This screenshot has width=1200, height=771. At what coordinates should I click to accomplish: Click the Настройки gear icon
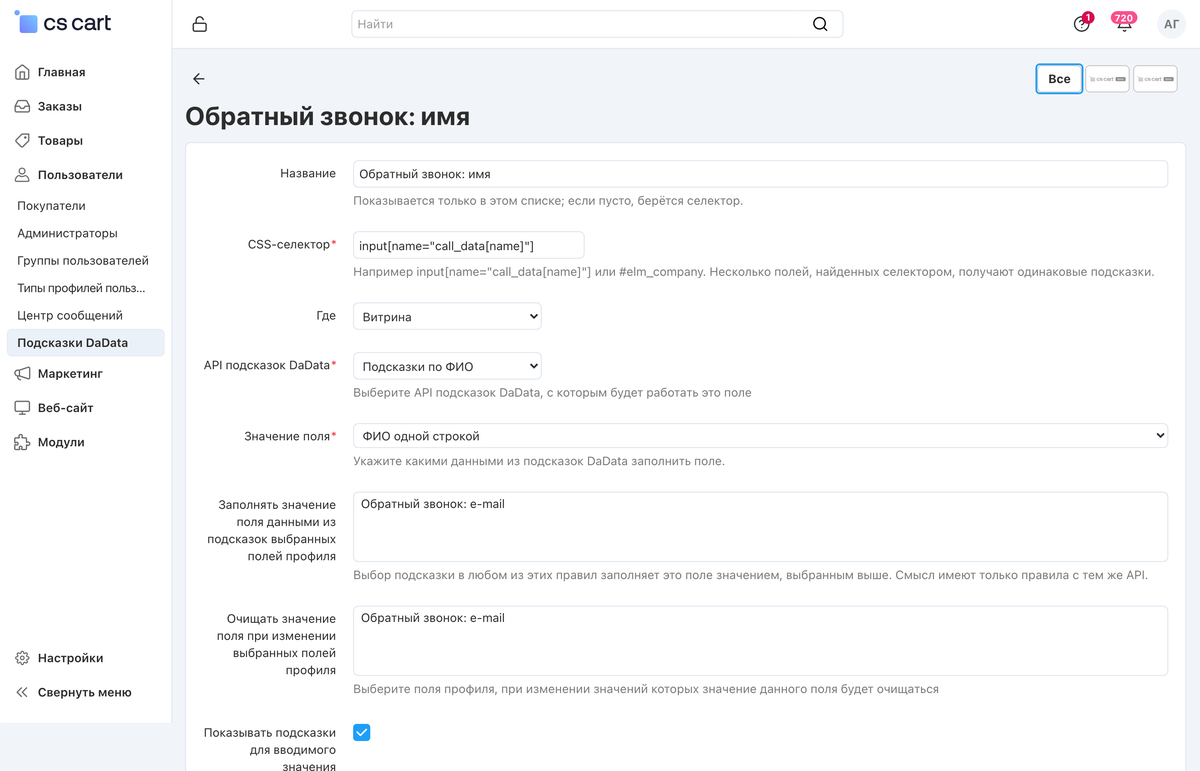pyautogui.click(x=22, y=658)
